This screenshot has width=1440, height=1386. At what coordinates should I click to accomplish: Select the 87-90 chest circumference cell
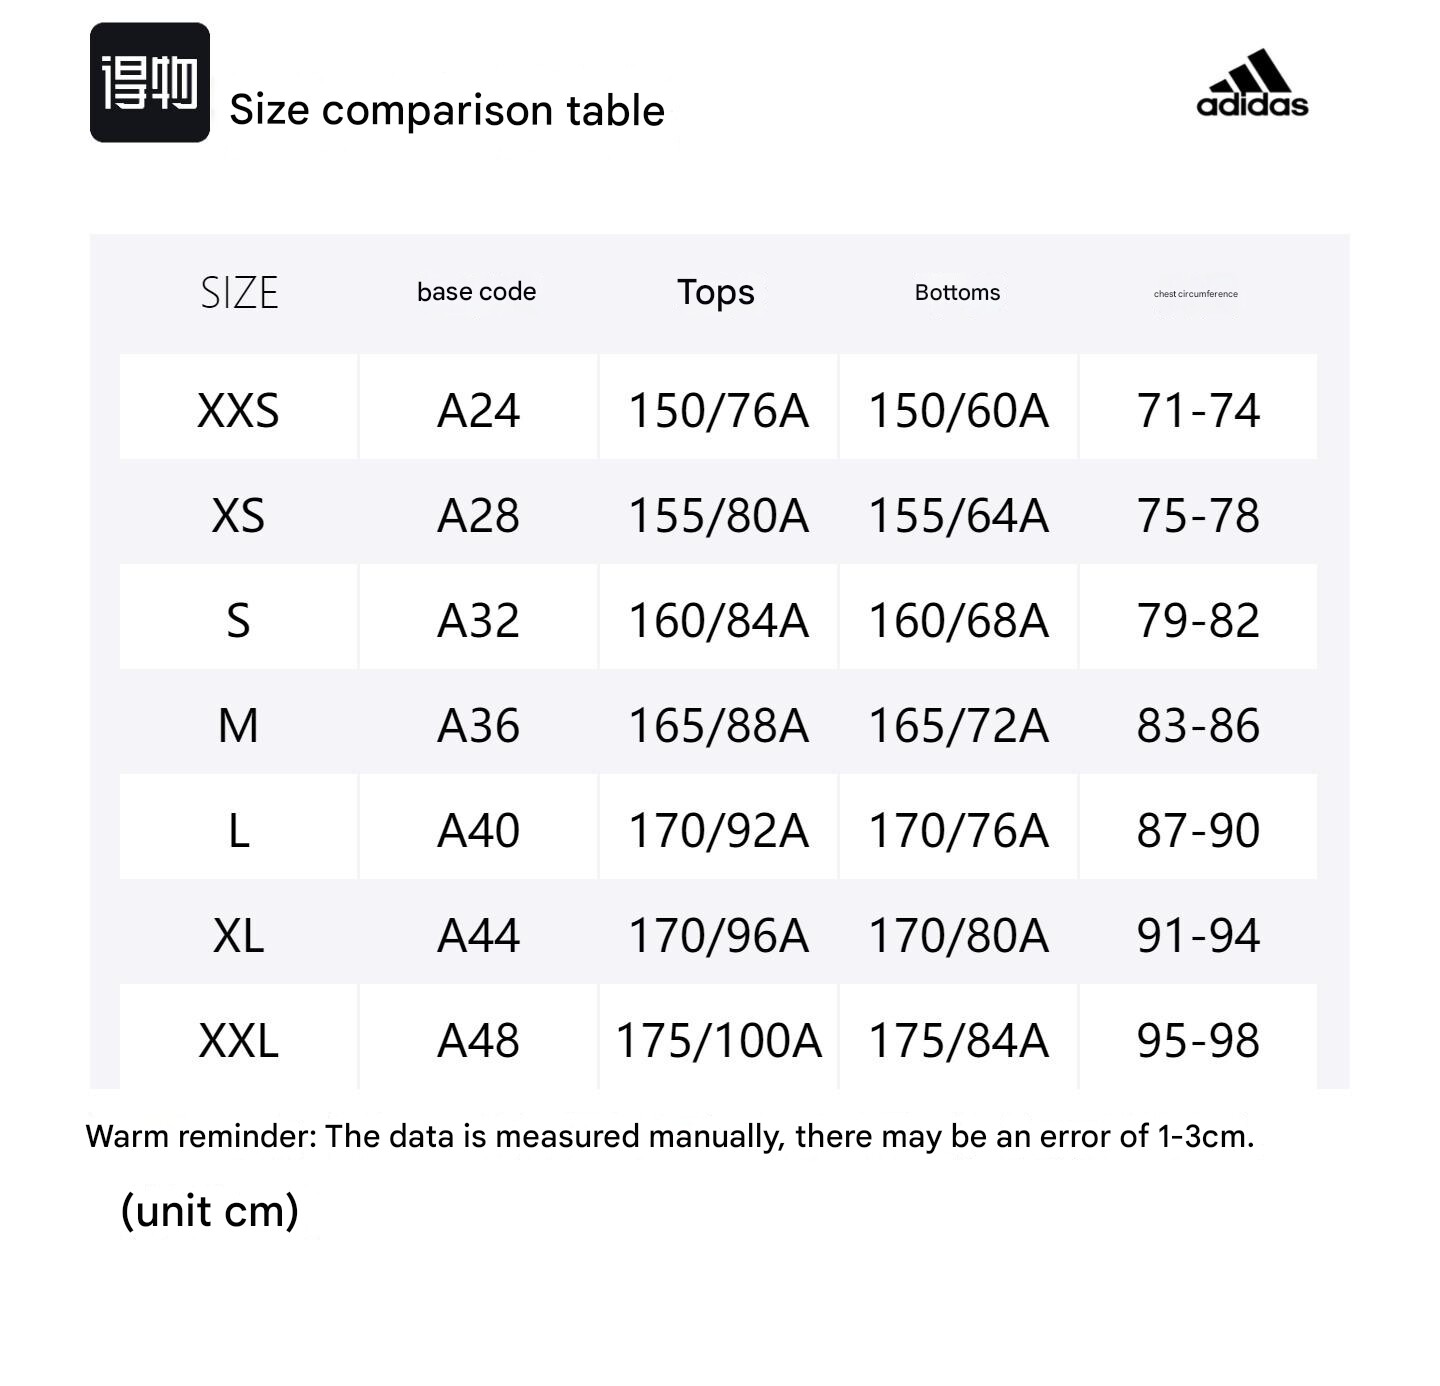(x=1198, y=831)
